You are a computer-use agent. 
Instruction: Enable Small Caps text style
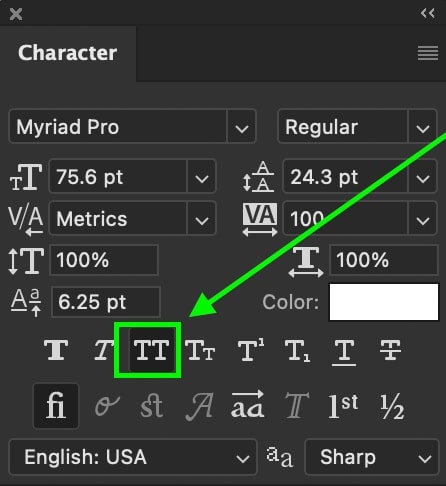(x=200, y=350)
